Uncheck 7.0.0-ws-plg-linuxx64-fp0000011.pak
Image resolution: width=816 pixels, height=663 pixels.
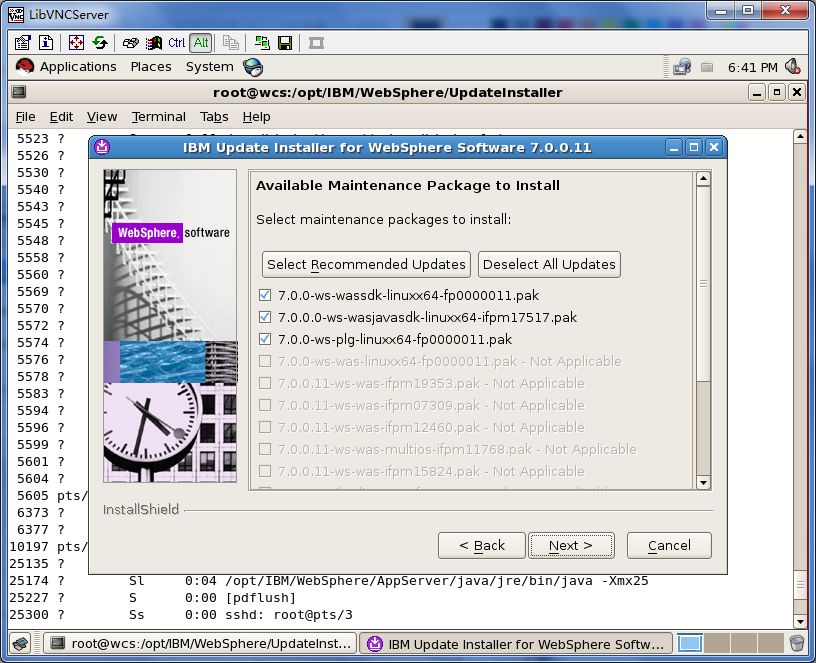pos(265,339)
